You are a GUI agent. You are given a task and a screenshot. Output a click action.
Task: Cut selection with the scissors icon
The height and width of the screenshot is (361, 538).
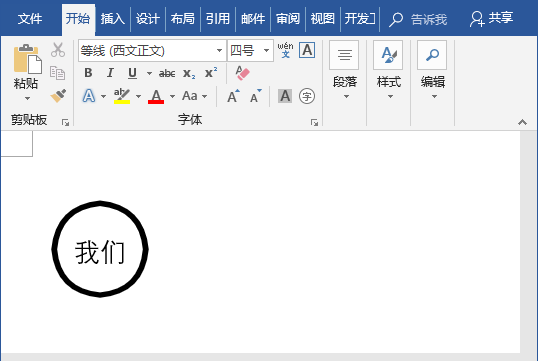point(58,50)
